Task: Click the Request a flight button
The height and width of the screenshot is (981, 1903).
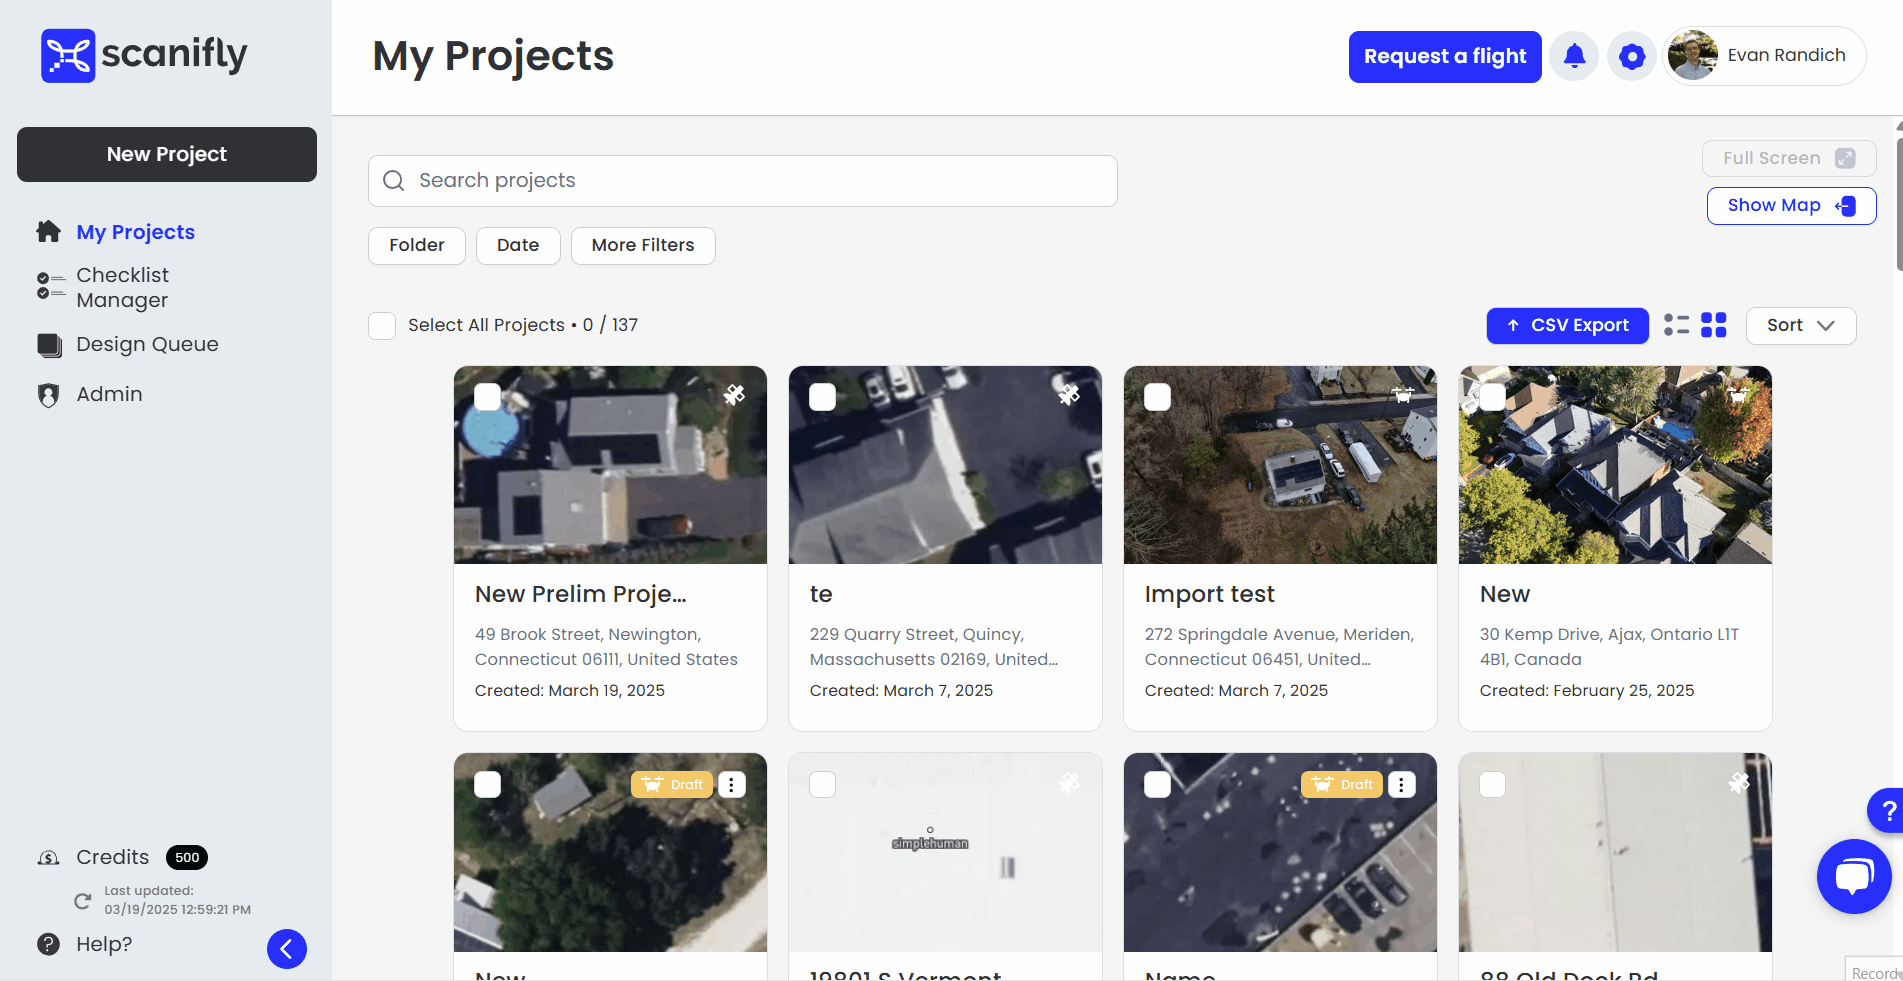Action: click(1444, 57)
